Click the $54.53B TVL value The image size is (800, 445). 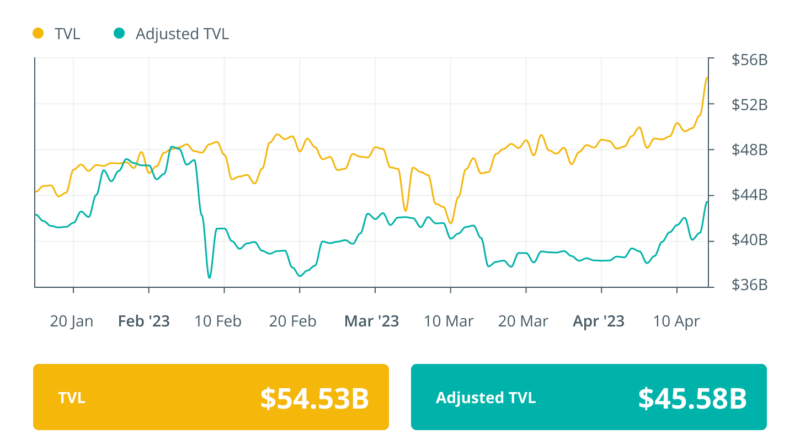click(314, 398)
